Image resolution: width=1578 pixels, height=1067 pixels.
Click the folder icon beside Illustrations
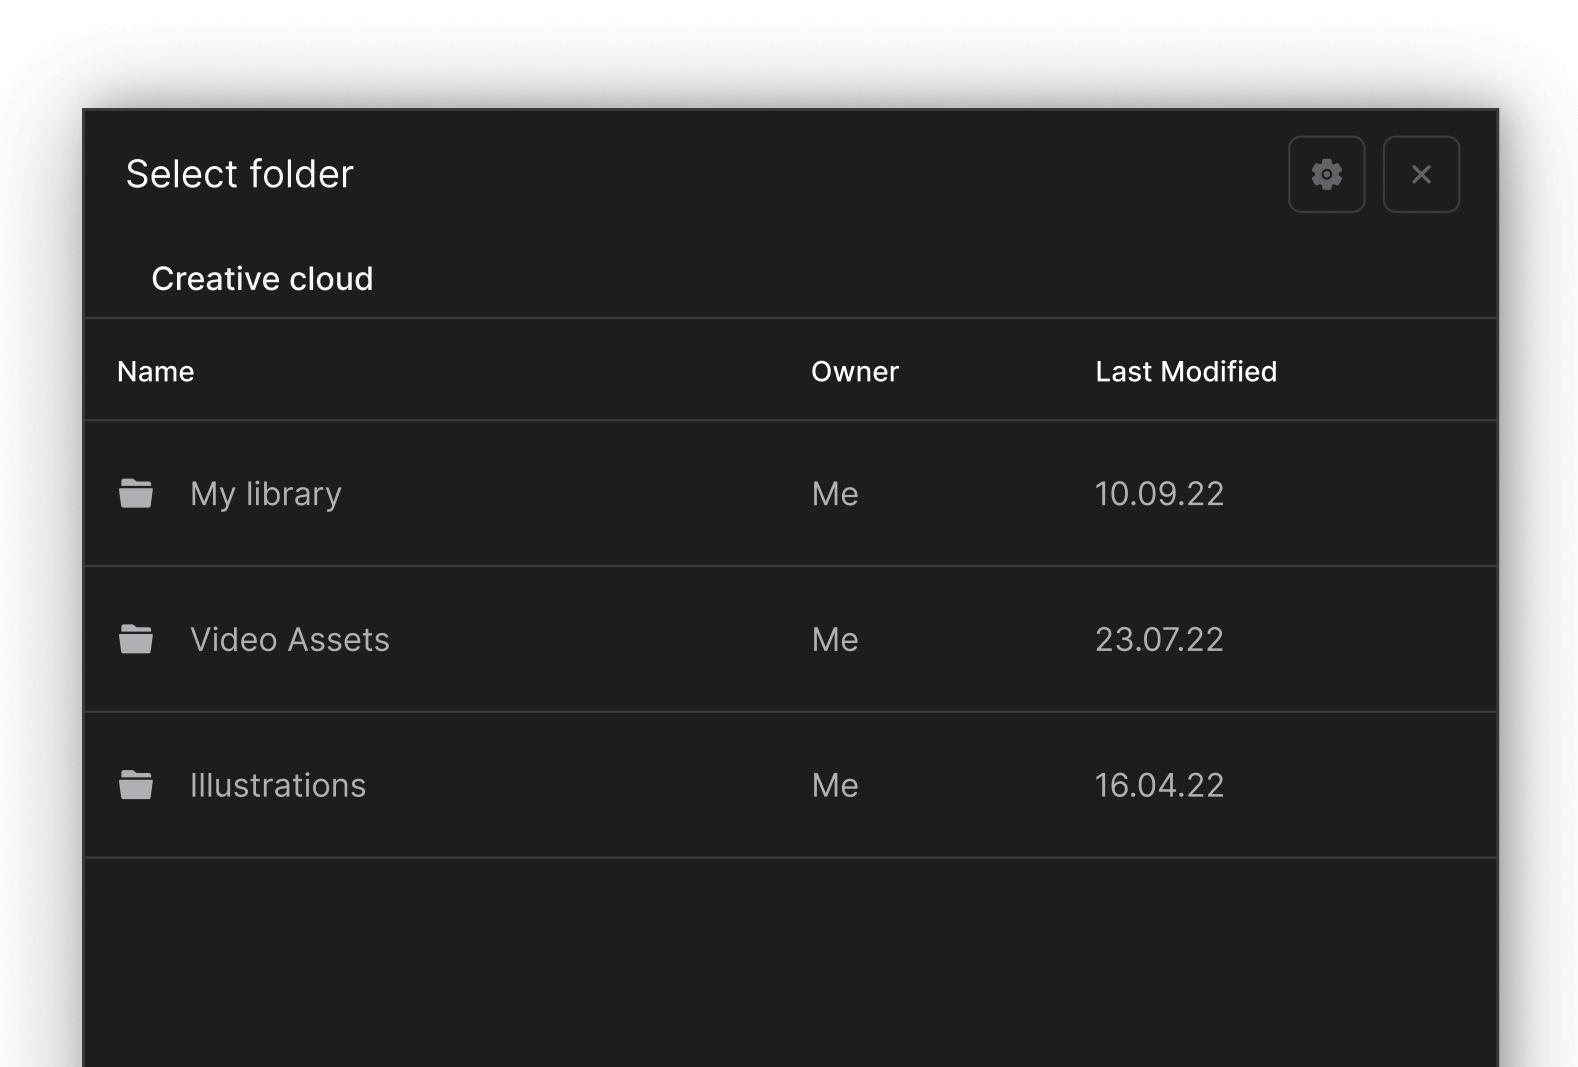(136, 785)
